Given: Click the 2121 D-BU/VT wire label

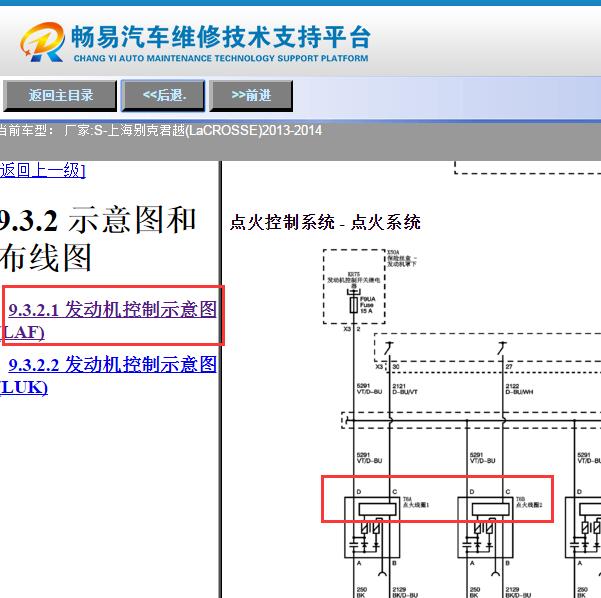Looking at the screenshot, I should [405, 389].
